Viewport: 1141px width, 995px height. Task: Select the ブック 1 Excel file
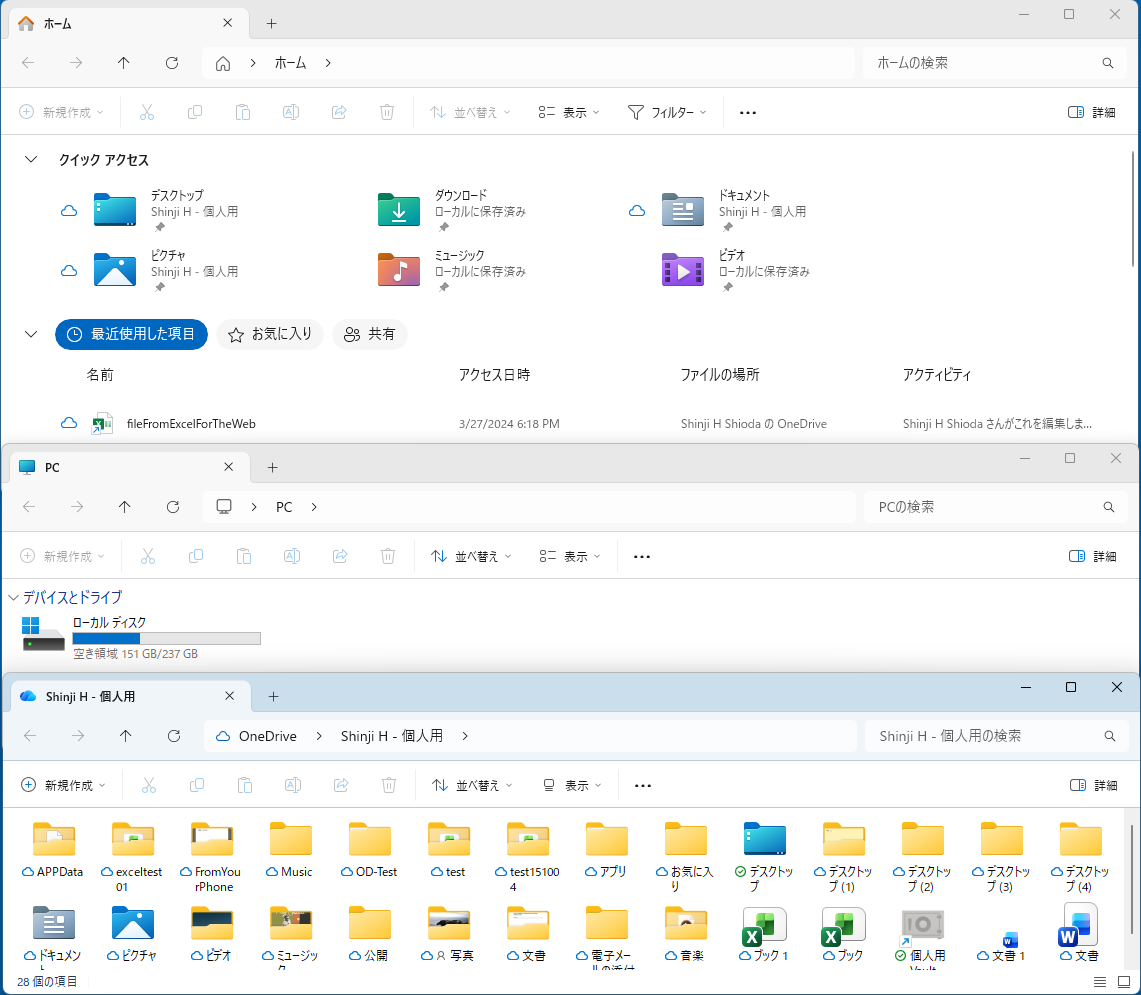[x=764, y=928]
